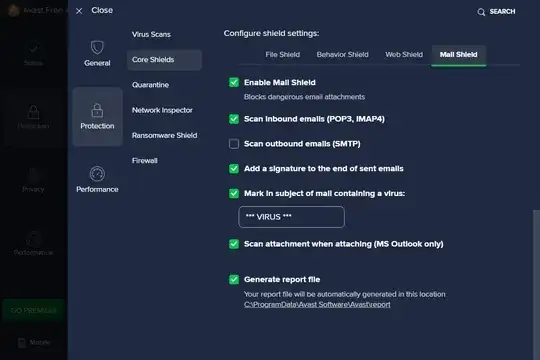Click the GO PREMIUM button

point(34,310)
